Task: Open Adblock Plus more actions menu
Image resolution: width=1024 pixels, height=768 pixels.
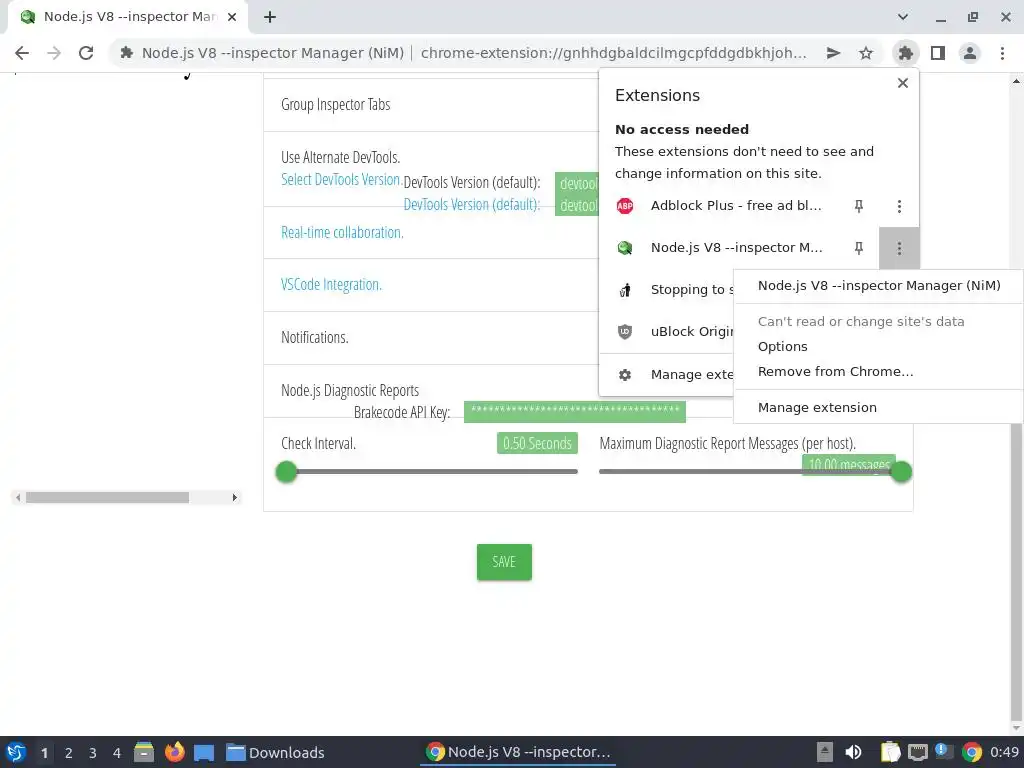Action: click(899, 206)
